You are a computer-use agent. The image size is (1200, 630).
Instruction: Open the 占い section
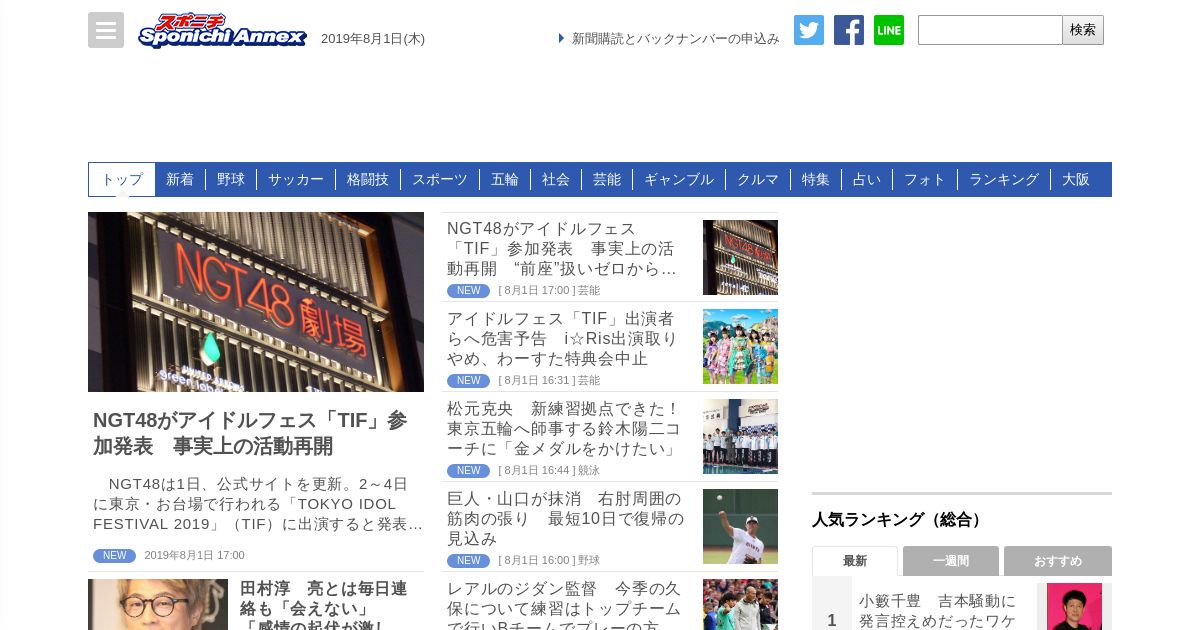tap(867, 179)
